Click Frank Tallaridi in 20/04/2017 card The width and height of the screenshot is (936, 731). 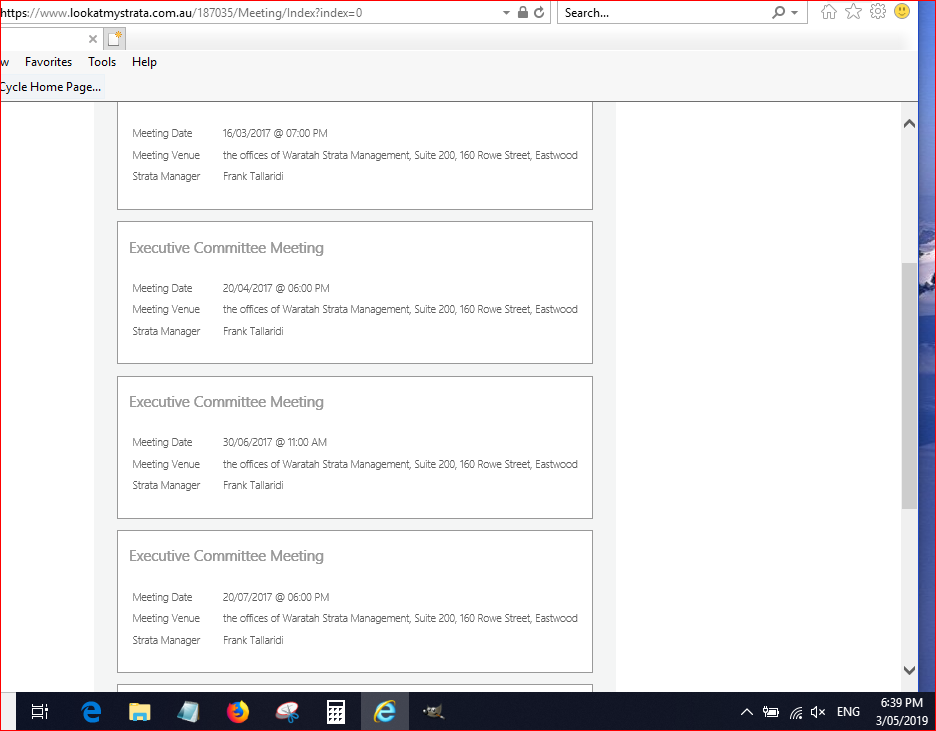click(x=253, y=331)
